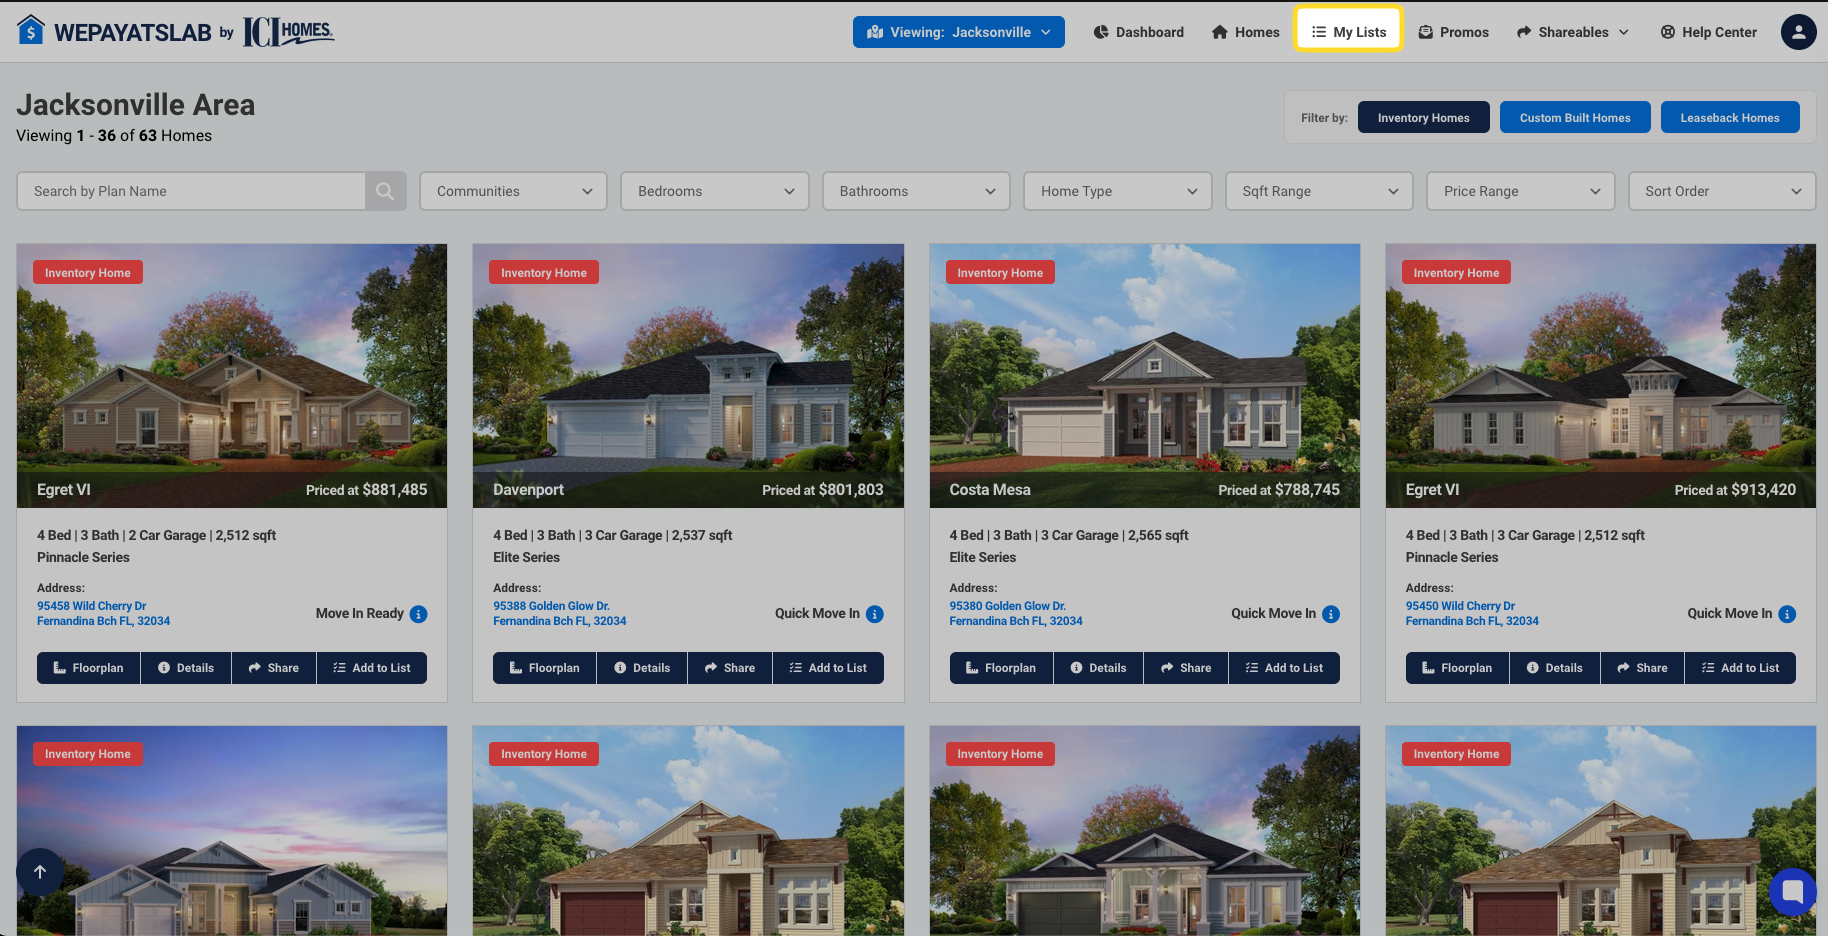The height and width of the screenshot is (936, 1828).
Task: Click the Egret VI $881,485 home photo
Action: pyautogui.click(x=232, y=376)
